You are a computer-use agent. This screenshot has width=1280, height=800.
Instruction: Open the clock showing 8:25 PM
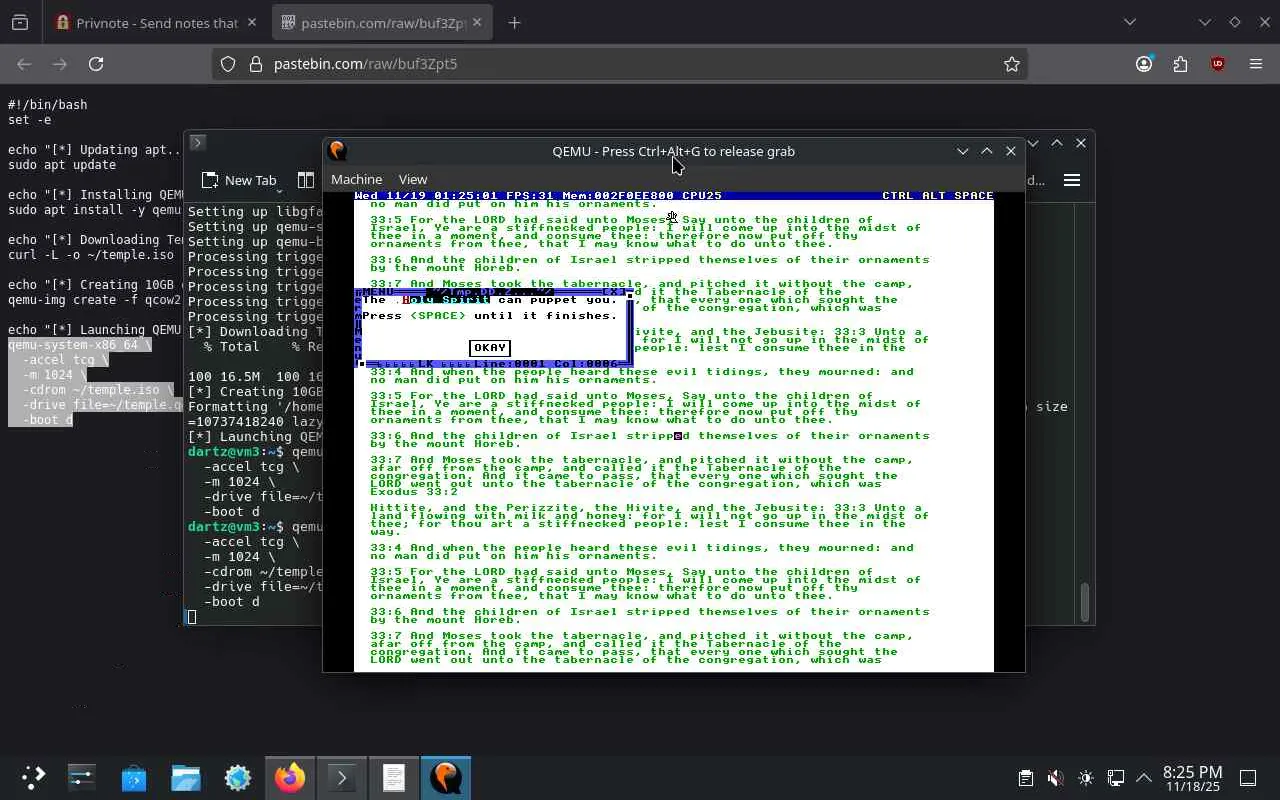pyautogui.click(x=1193, y=778)
